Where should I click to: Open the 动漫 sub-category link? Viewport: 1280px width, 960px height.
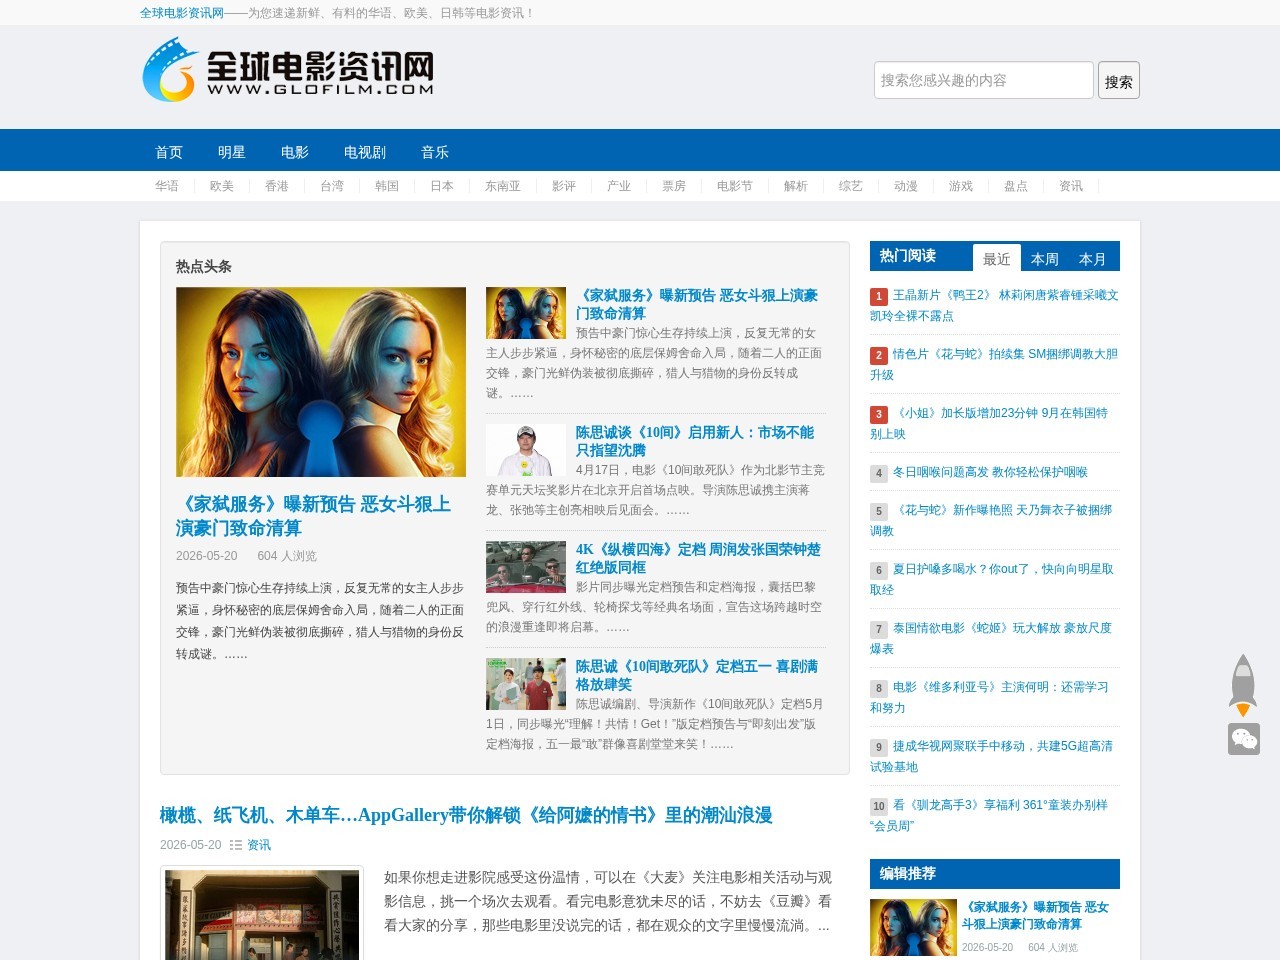906,186
